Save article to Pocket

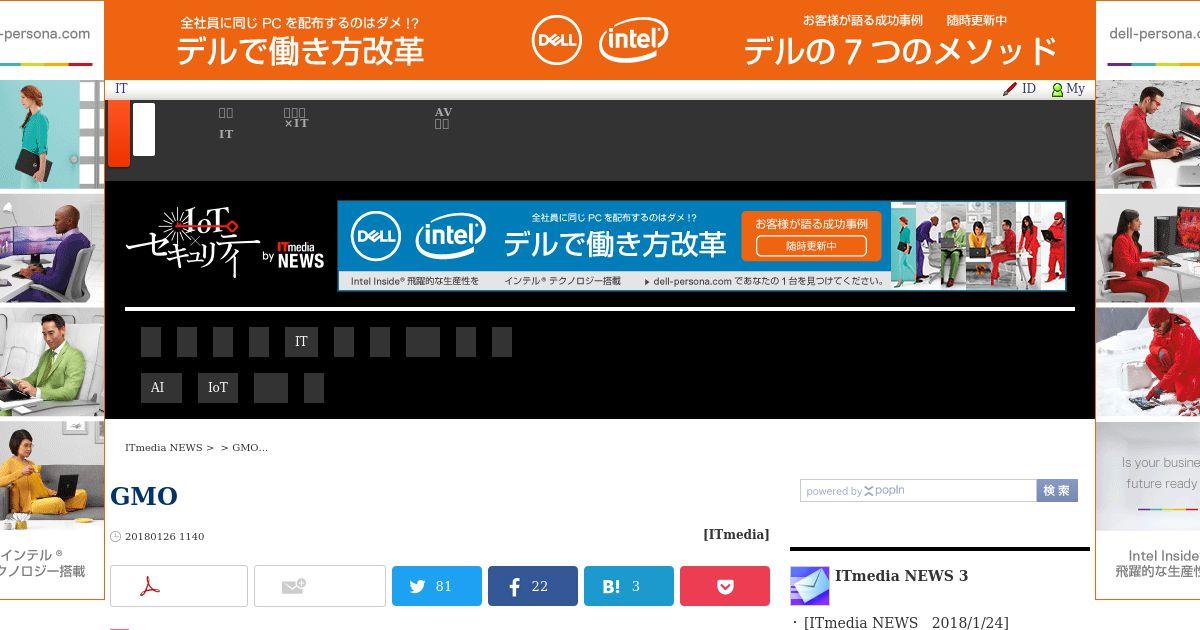click(x=725, y=586)
